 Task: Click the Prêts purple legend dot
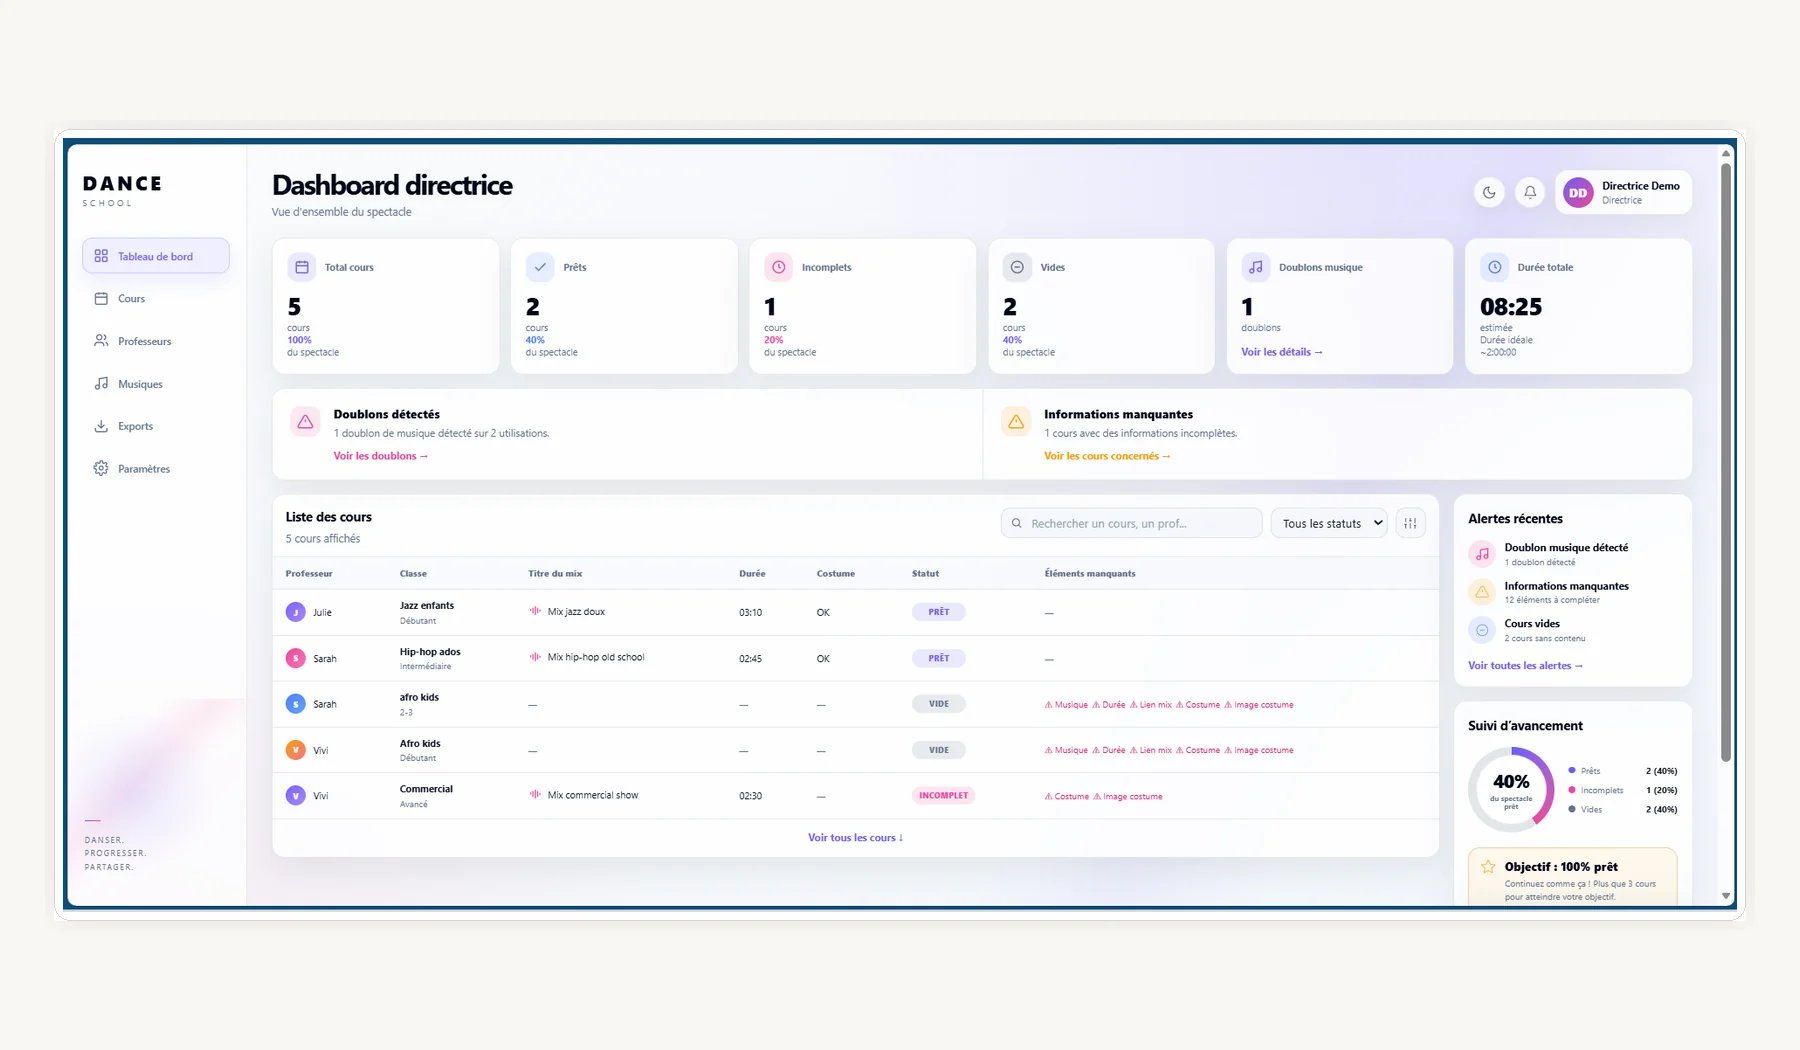click(x=1572, y=770)
